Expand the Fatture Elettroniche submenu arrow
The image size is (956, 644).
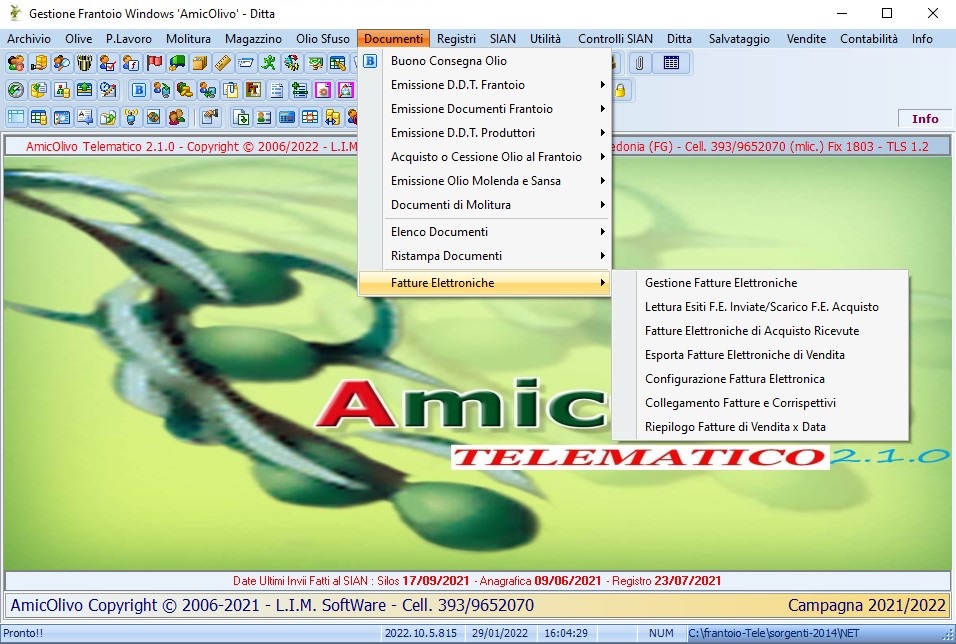click(x=602, y=283)
